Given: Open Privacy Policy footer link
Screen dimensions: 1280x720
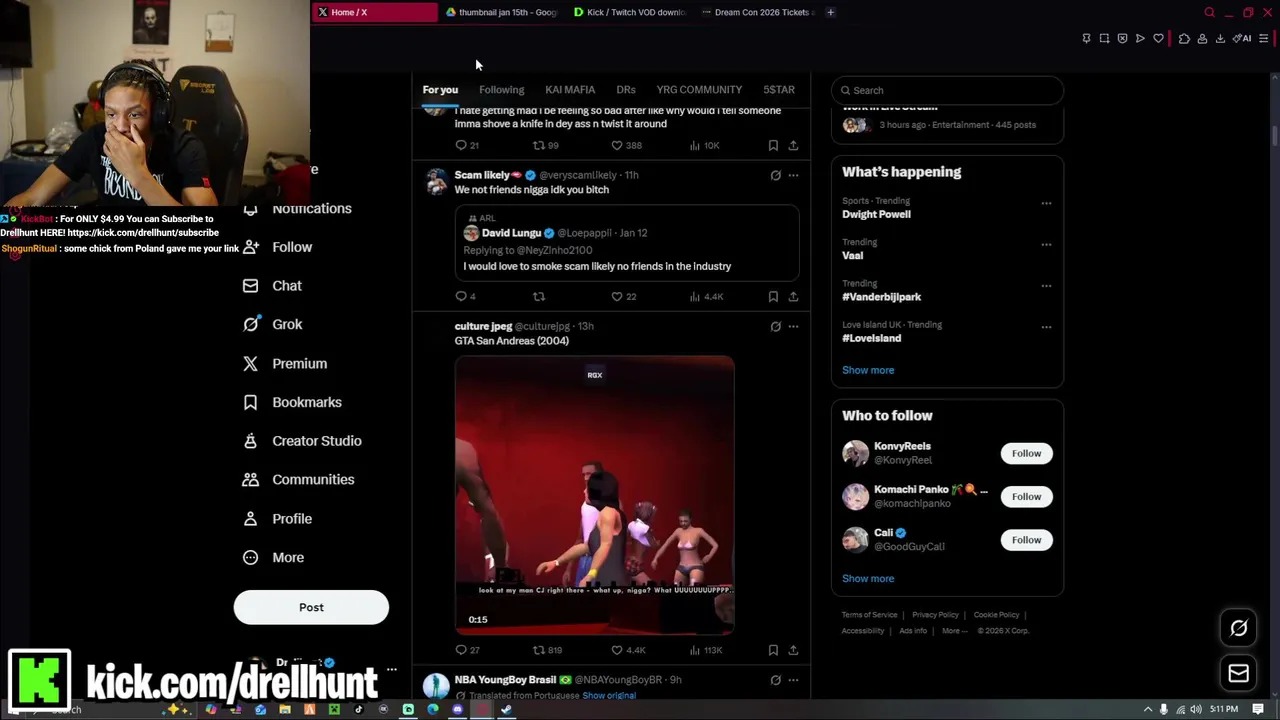Looking at the screenshot, I should [x=935, y=615].
